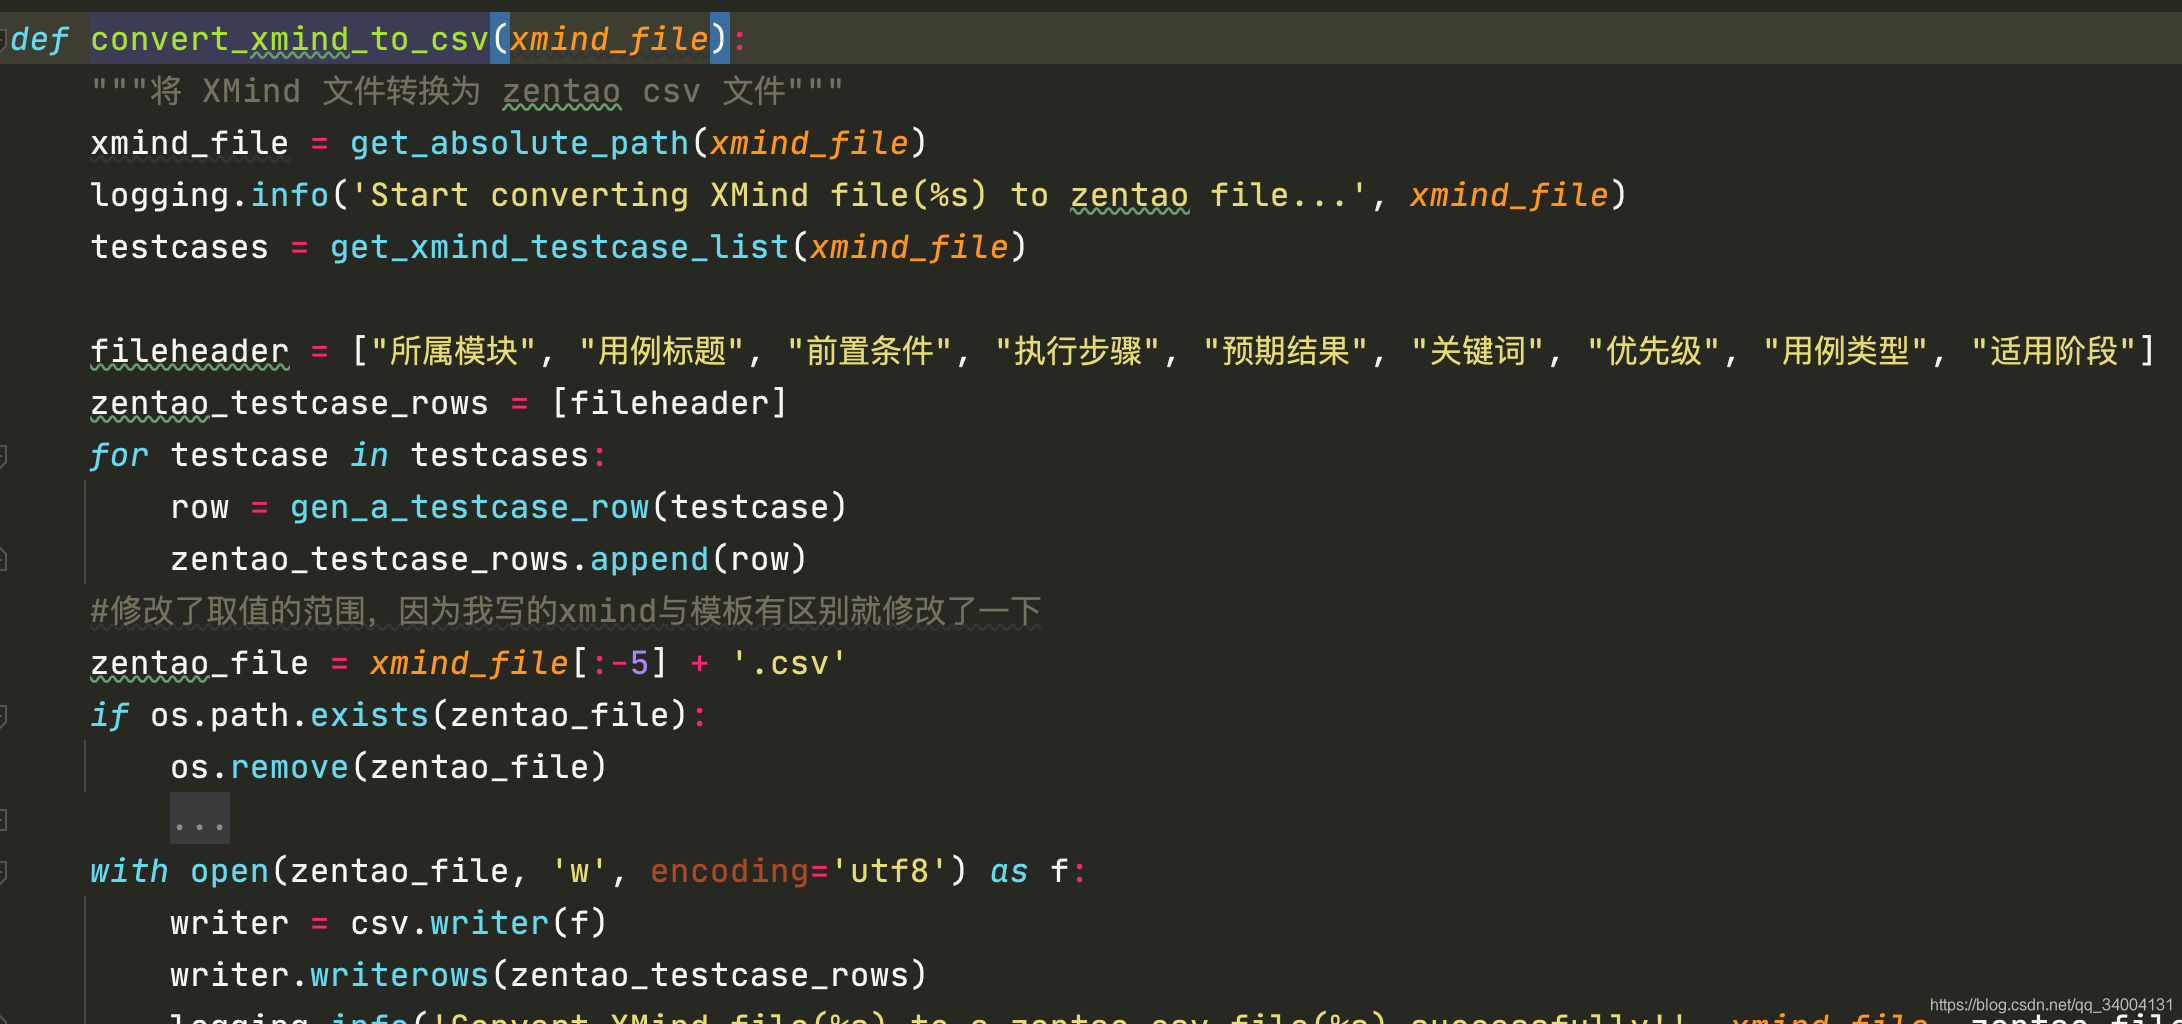2182x1024 pixels.
Task: Click the underlined "fileheader" variable assignment
Action: (189, 352)
